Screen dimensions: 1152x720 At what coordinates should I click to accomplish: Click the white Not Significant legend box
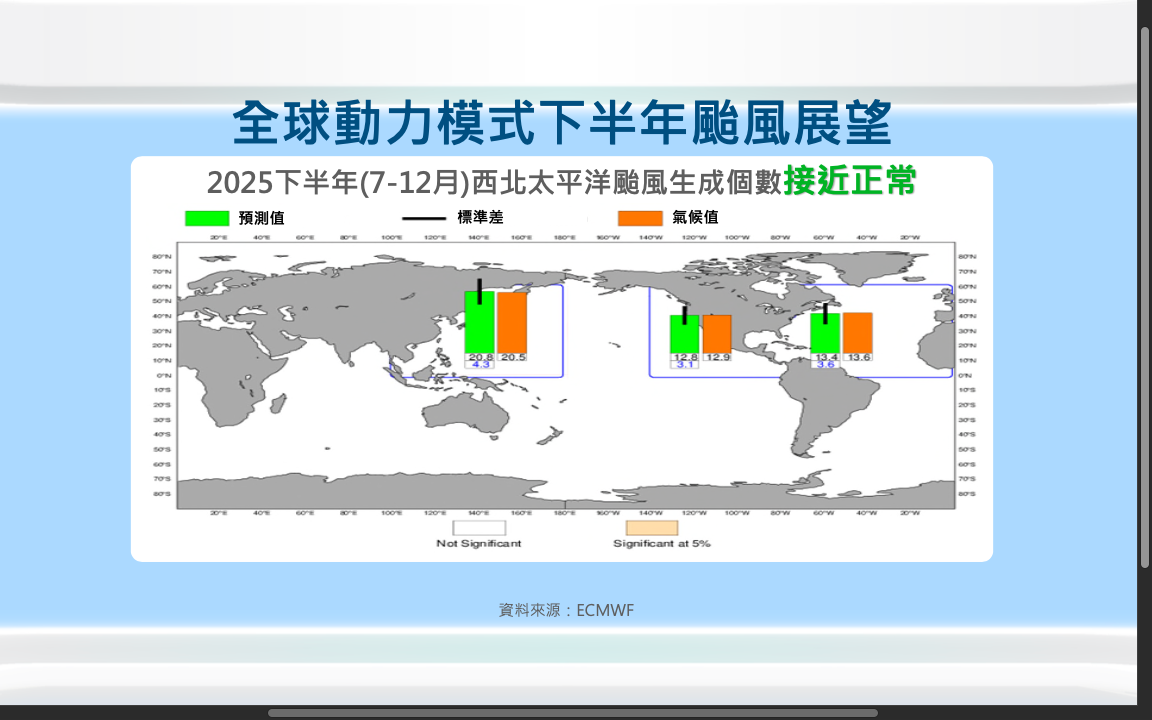pyautogui.click(x=479, y=528)
